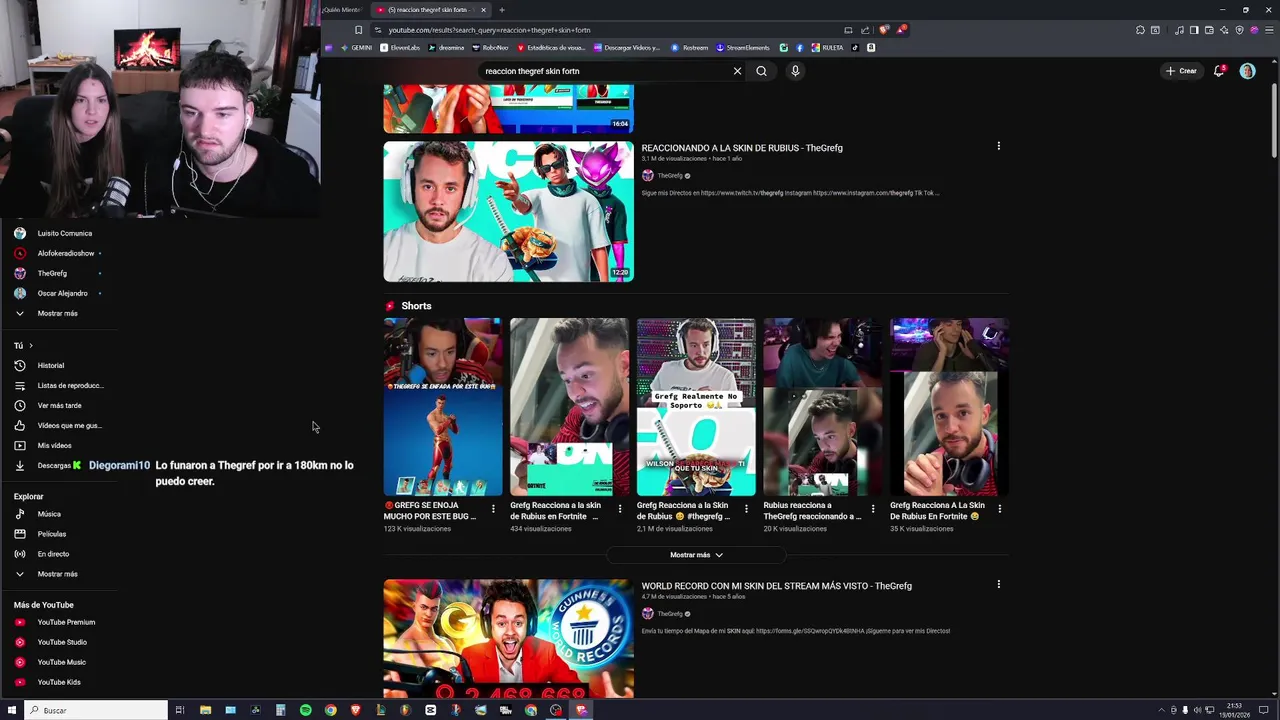The height and width of the screenshot is (720, 1280).
Task: Open the REACCIONANDO A LA SKIN DE RUBIUS thumbnail
Action: coord(508,211)
